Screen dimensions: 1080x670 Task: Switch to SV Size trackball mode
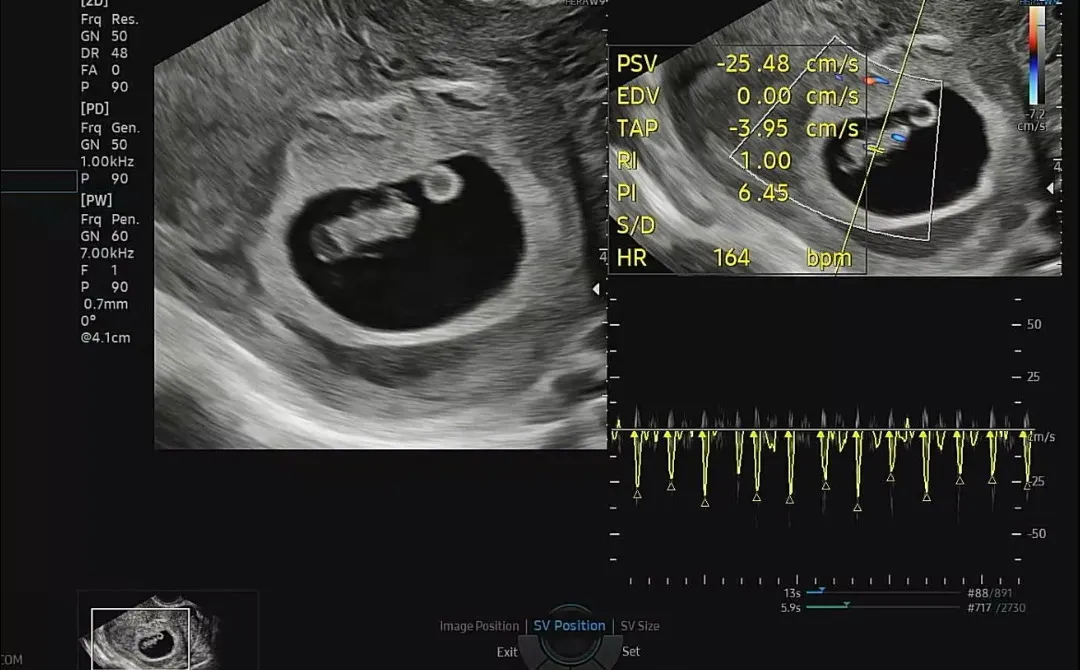click(640, 626)
